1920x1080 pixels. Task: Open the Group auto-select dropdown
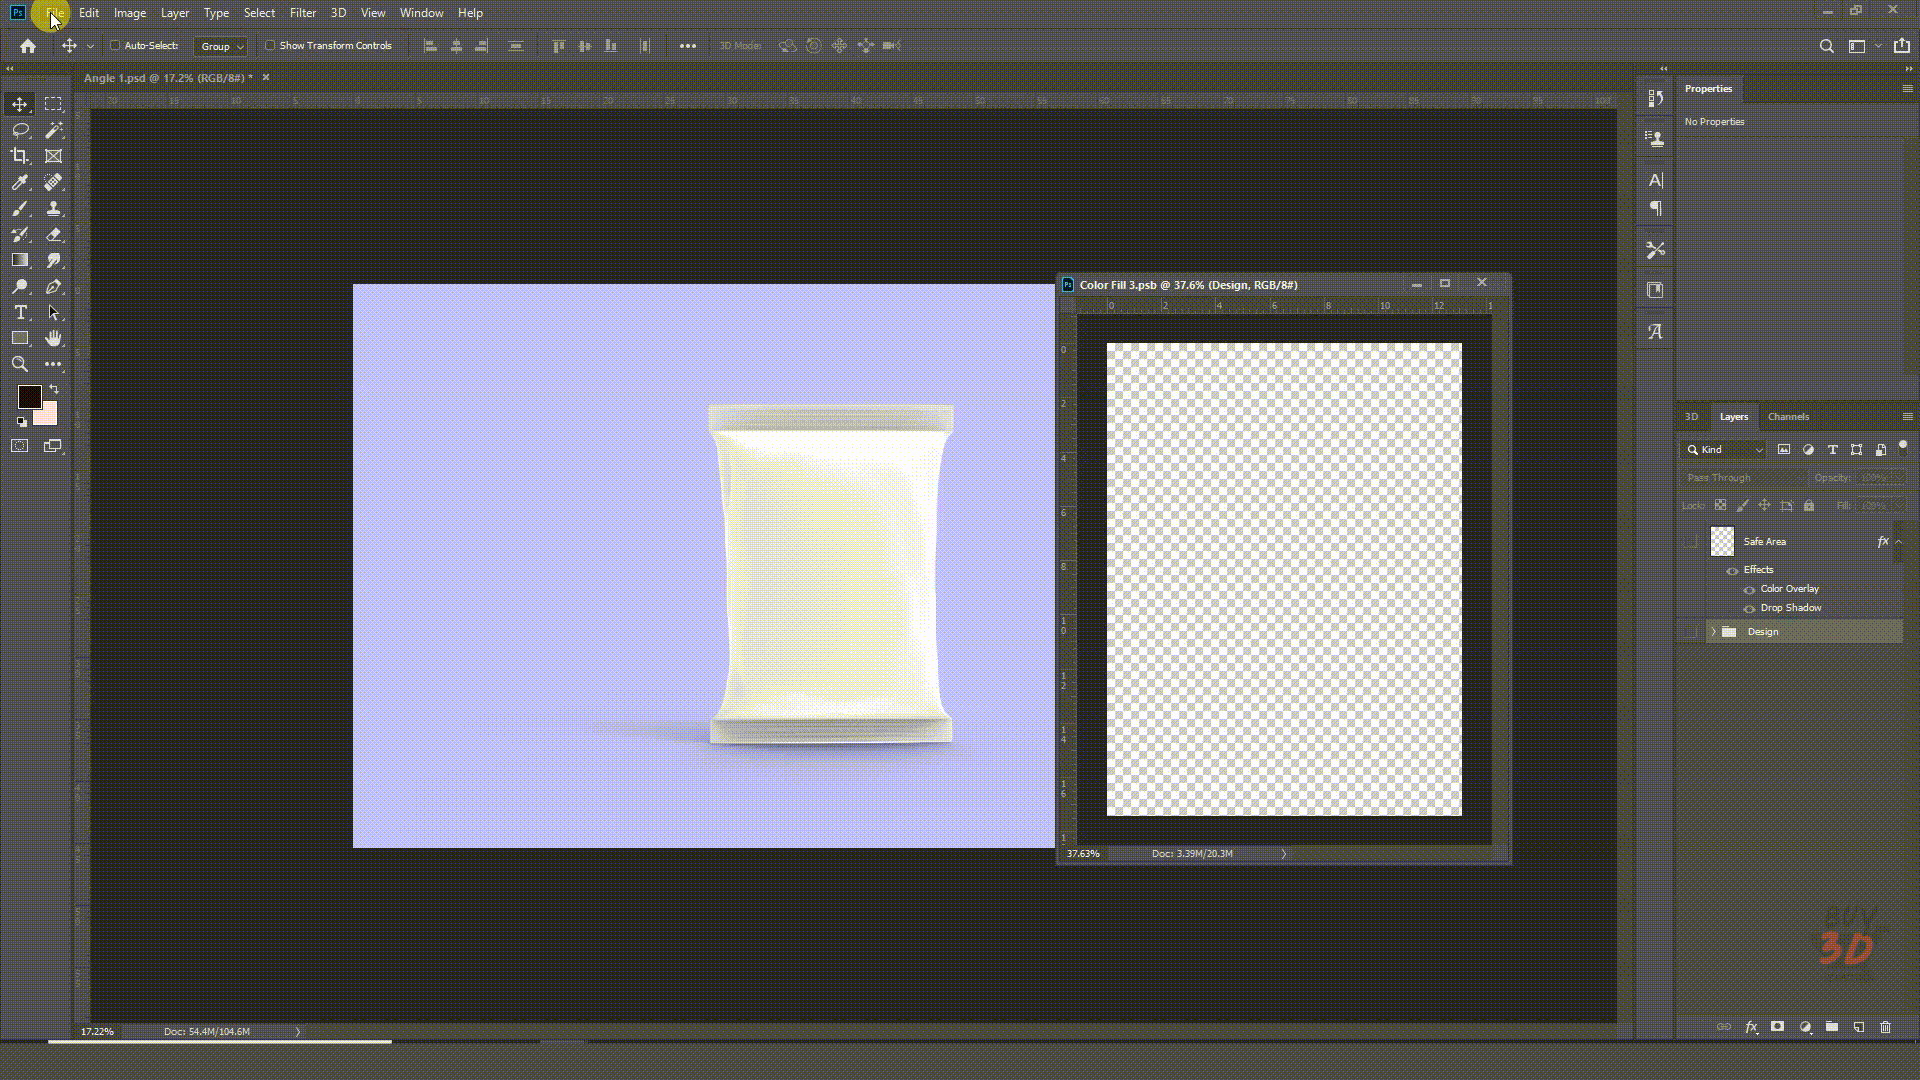pos(221,46)
